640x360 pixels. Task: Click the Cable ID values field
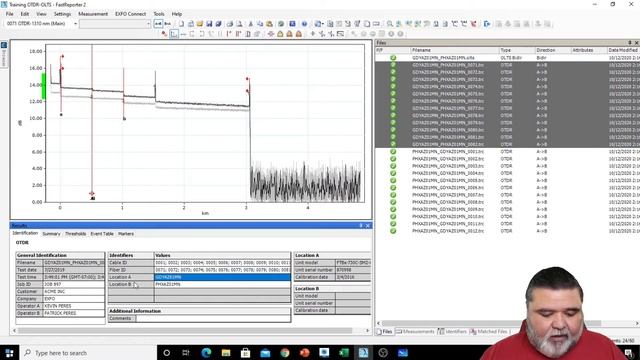click(222, 262)
